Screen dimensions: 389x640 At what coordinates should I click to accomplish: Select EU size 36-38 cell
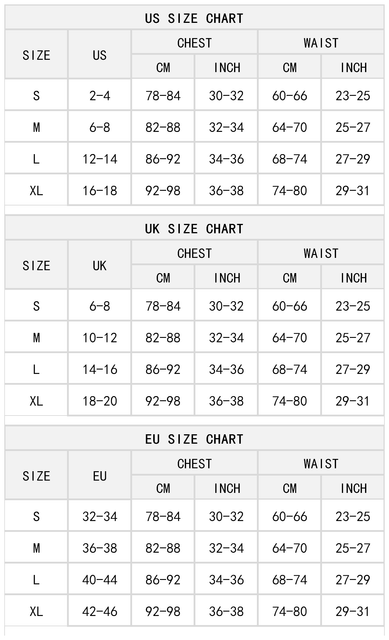tap(100, 548)
